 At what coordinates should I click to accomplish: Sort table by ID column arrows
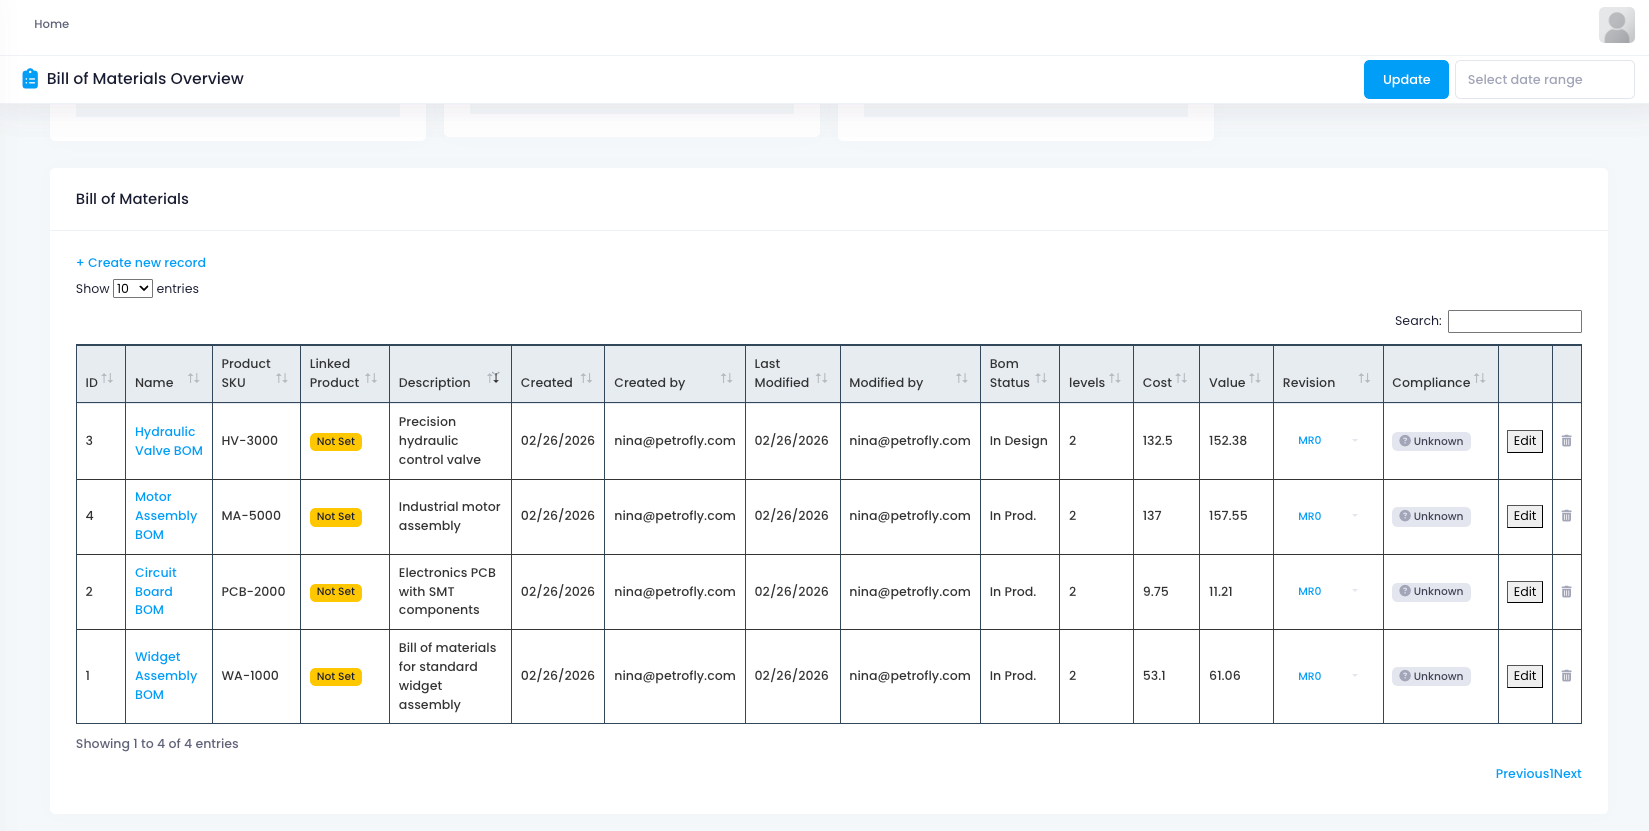pyautogui.click(x=107, y=379)
